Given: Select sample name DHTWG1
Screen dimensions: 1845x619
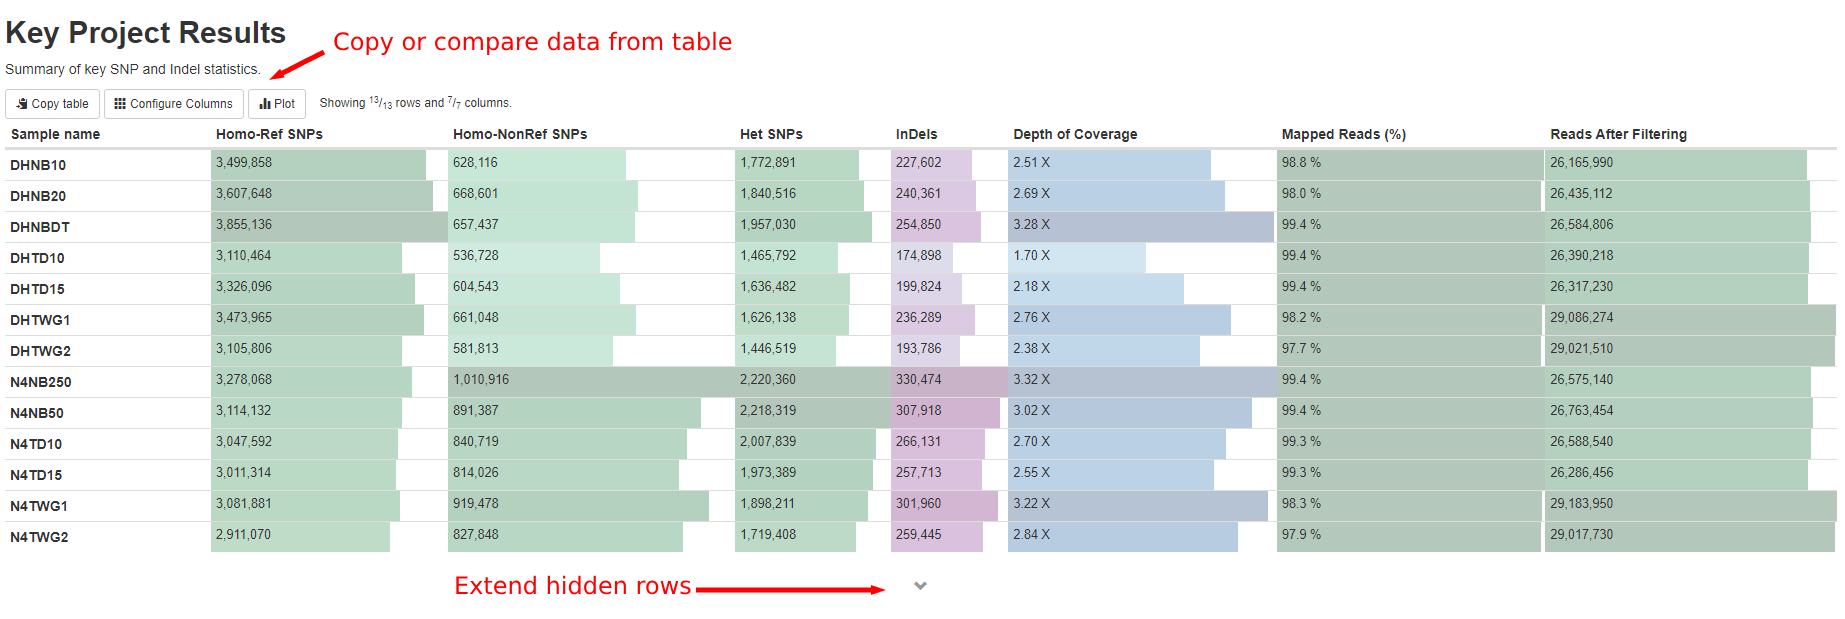Looking at the screenshot, I should click(x=40, y=321).
